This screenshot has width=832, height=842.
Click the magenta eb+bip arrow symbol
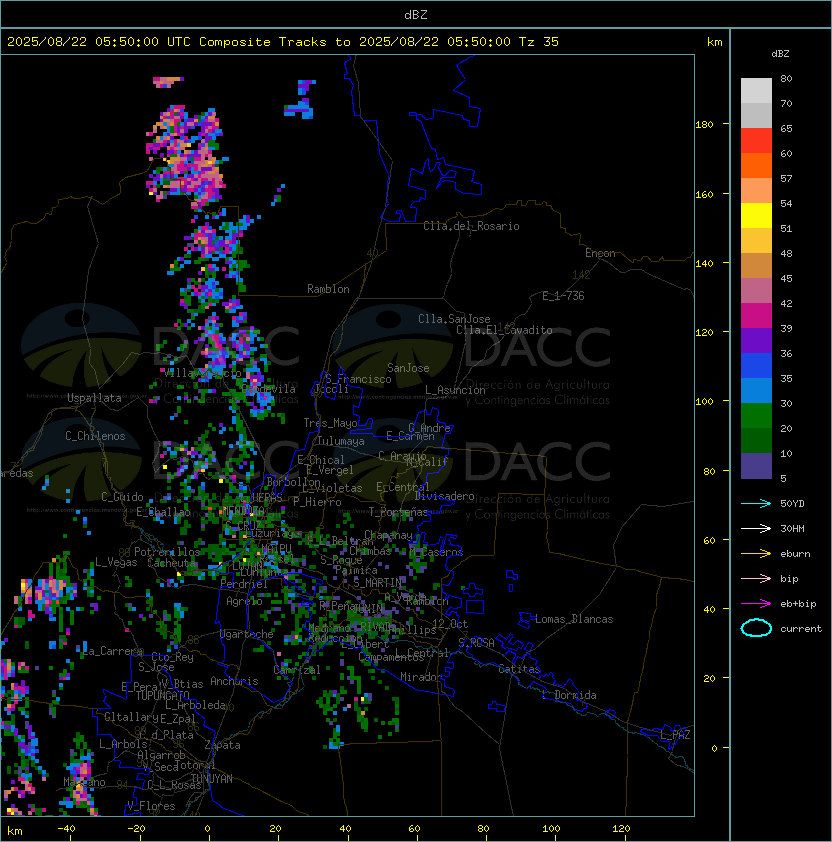pyautogui.click(x=756, y=604)
